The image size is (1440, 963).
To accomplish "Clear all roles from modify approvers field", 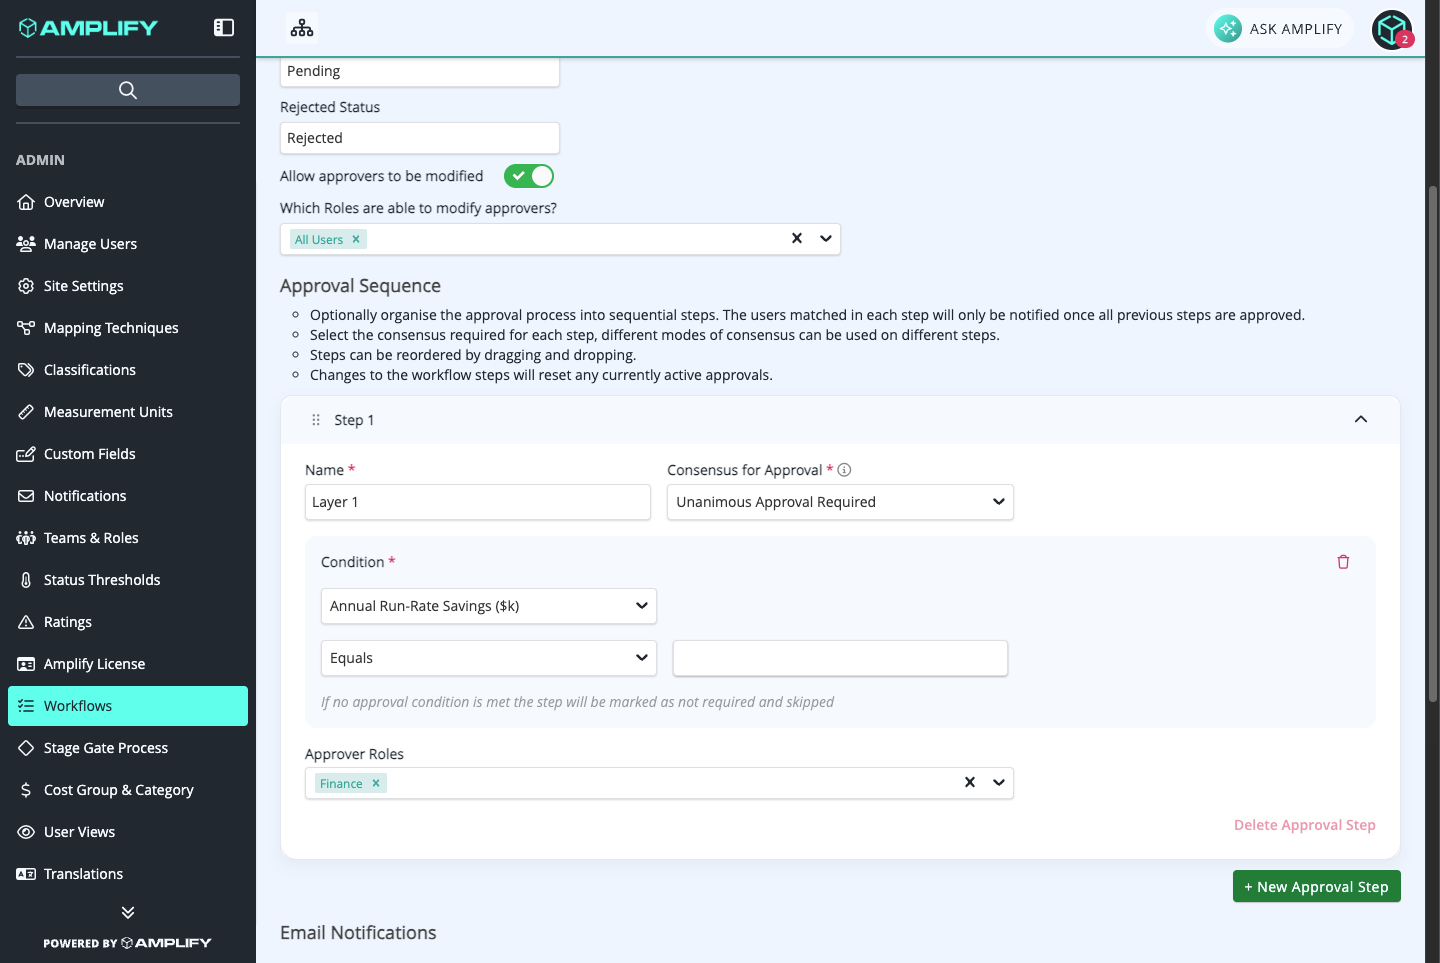I will pyautogui.click(x=797, y=238).
